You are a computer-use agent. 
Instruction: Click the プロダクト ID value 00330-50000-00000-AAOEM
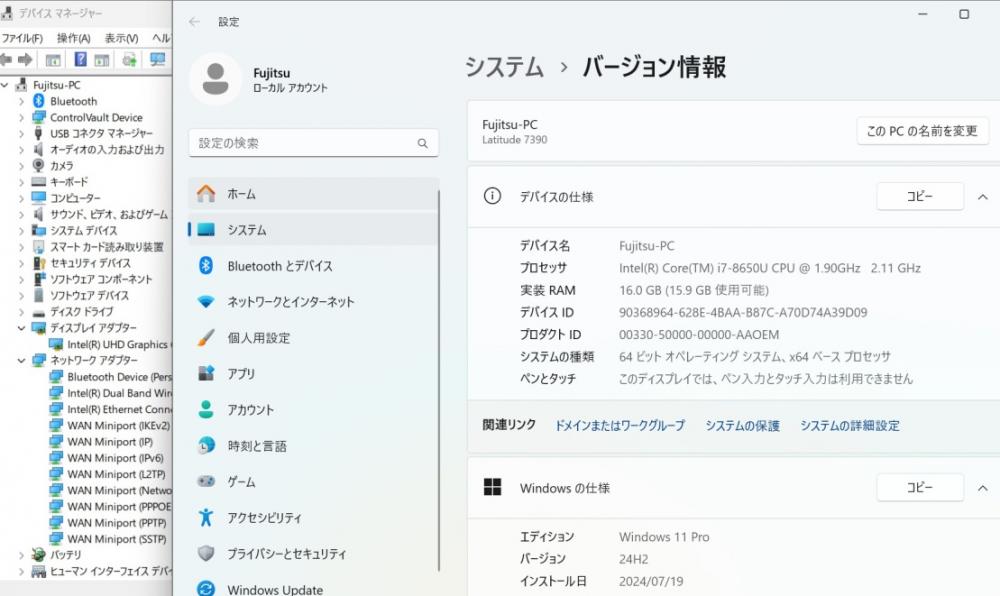(x=699, y=335)
